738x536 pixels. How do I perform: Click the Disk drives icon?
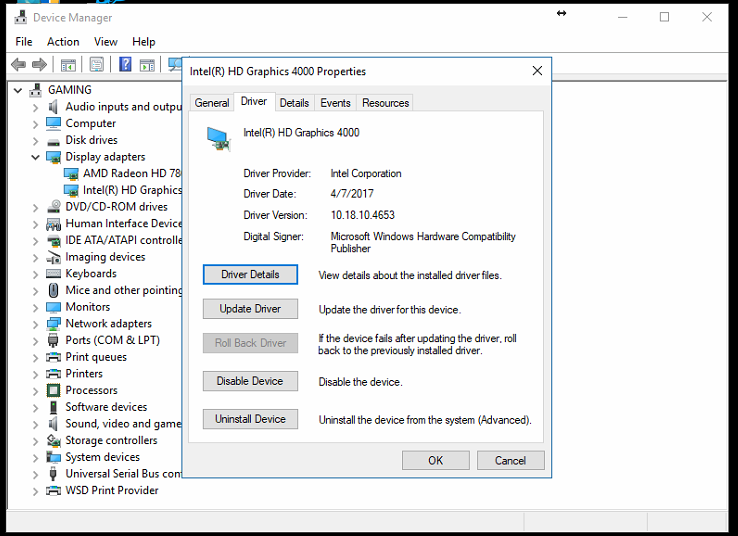click(x=54, y=141)
